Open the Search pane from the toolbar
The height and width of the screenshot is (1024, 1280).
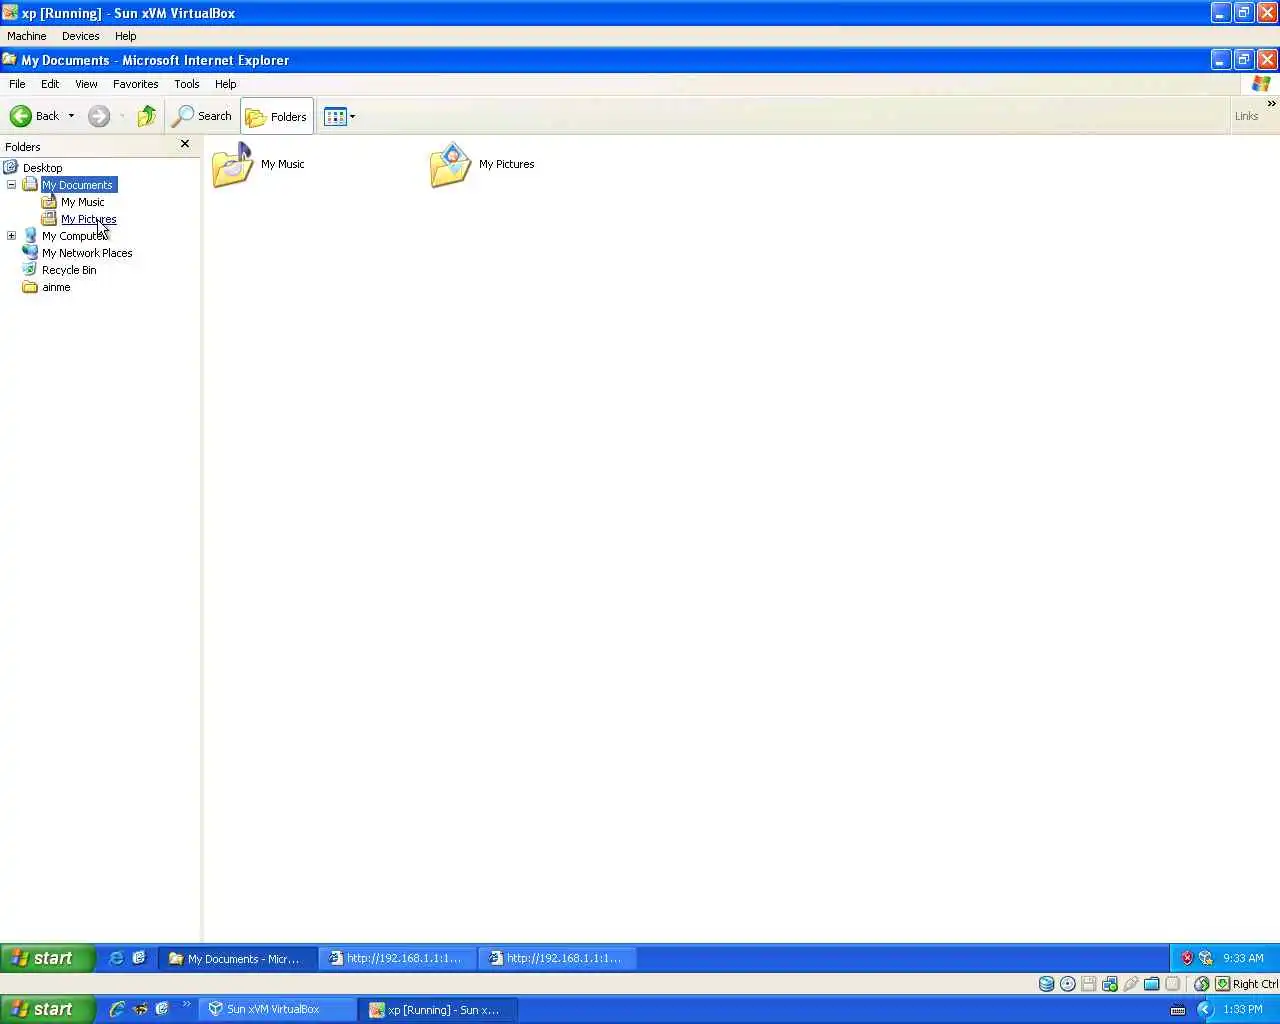pyautogui.click(x=202, y=116)
